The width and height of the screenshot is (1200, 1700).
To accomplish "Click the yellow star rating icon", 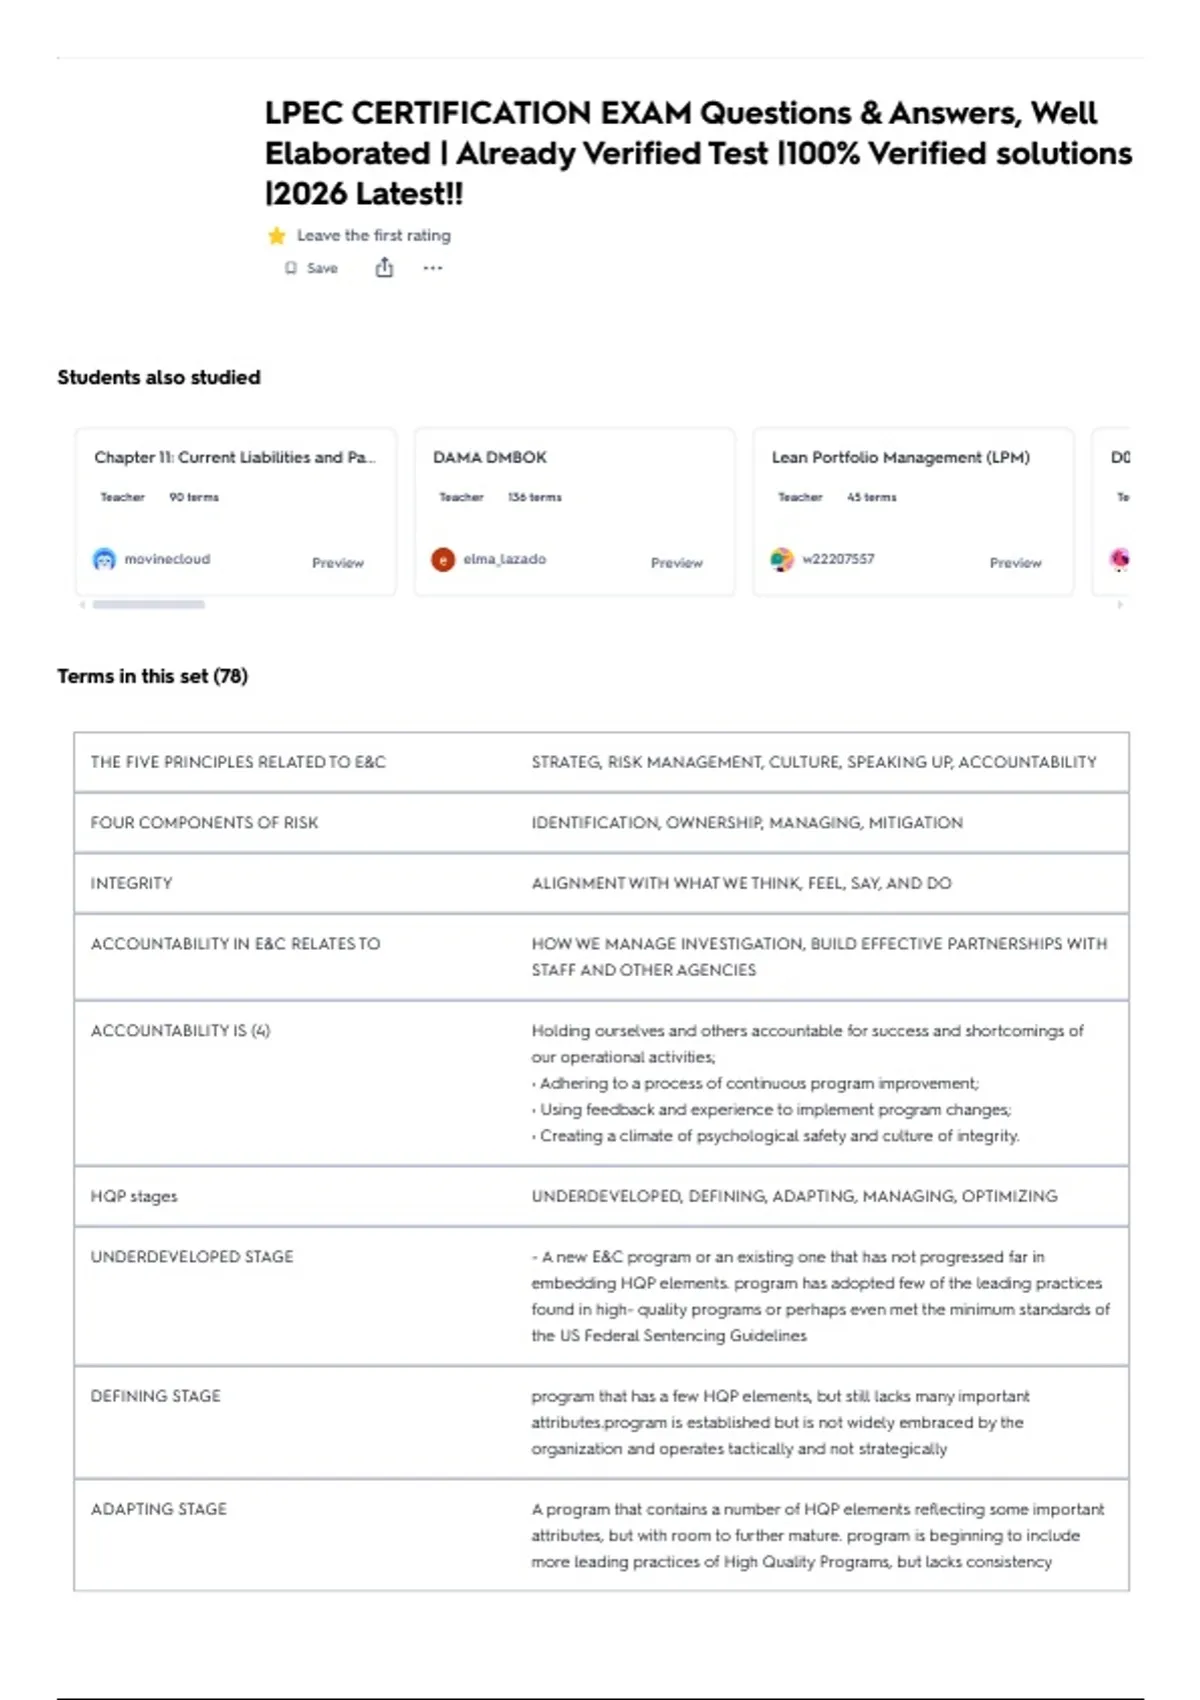I will (x=277, y=236).
